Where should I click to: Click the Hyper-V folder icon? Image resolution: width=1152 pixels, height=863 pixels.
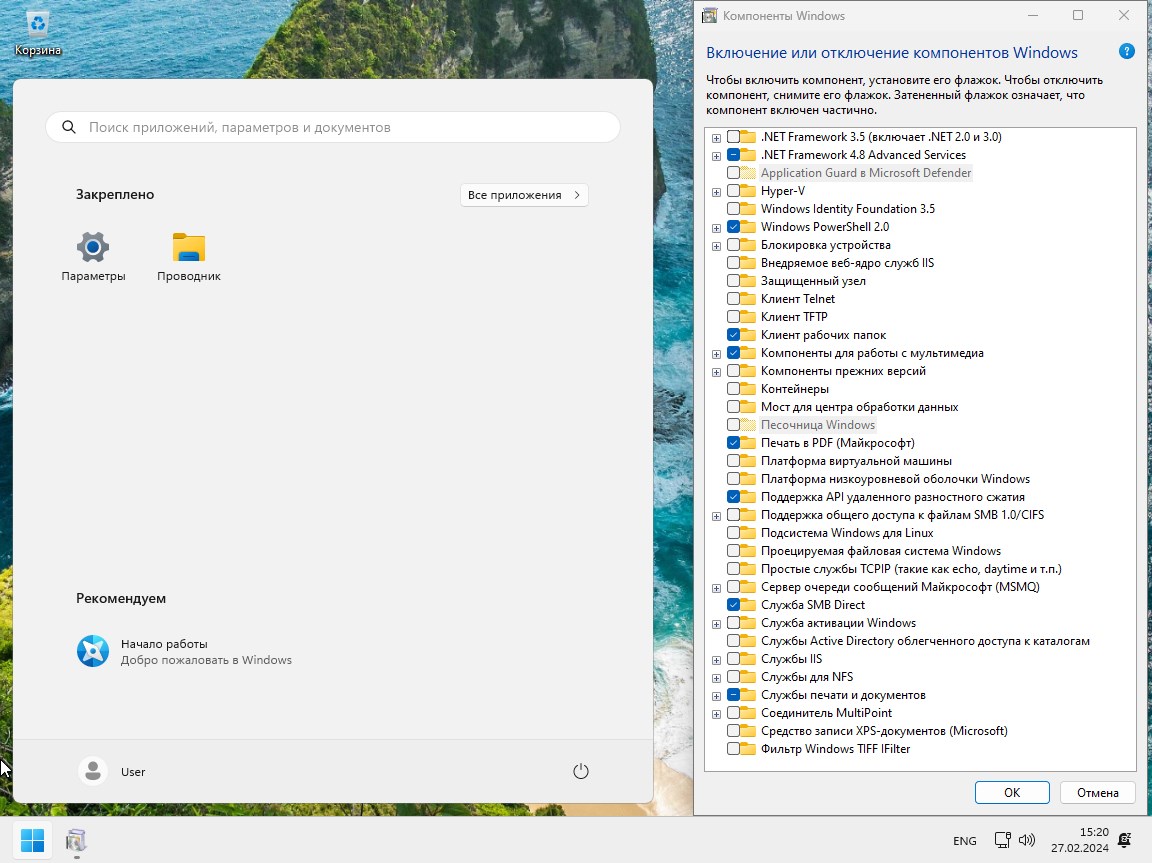point(748,191)
